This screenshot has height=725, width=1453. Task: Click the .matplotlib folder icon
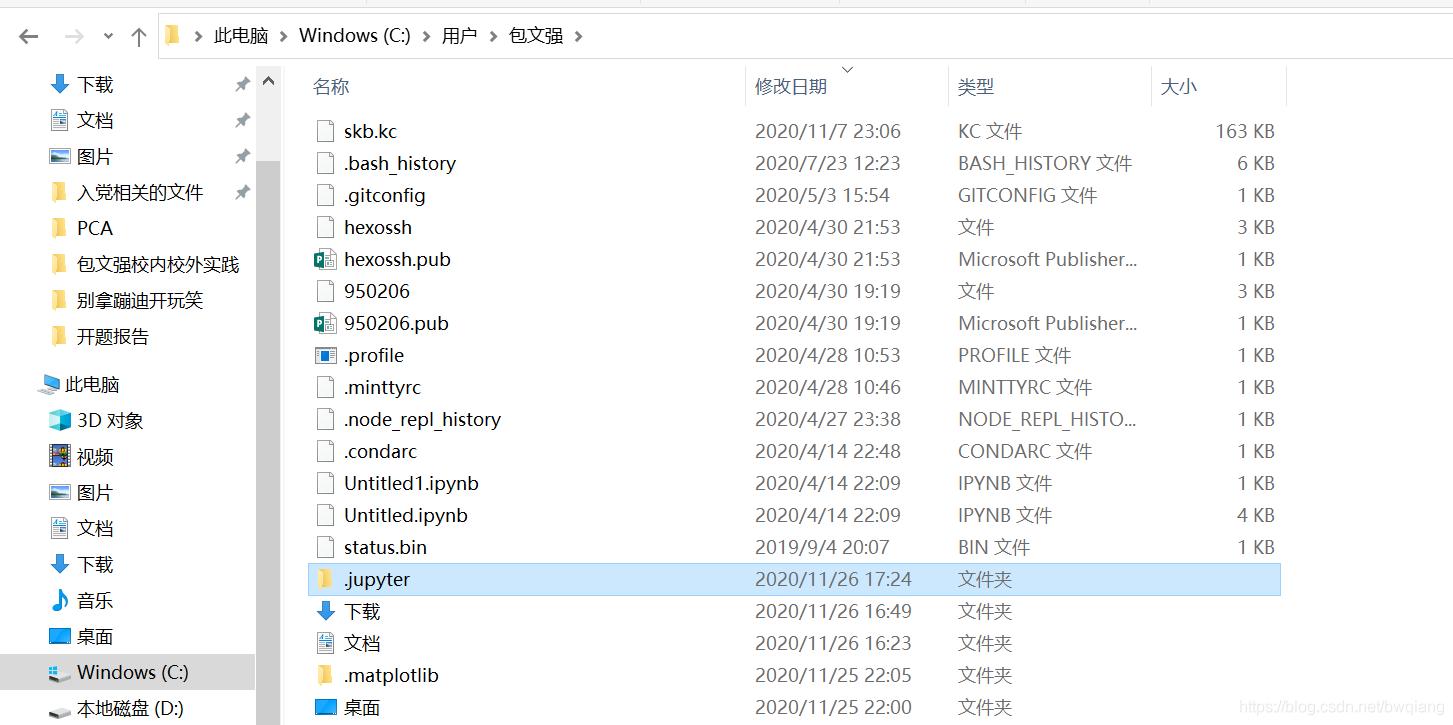[325, 675]
